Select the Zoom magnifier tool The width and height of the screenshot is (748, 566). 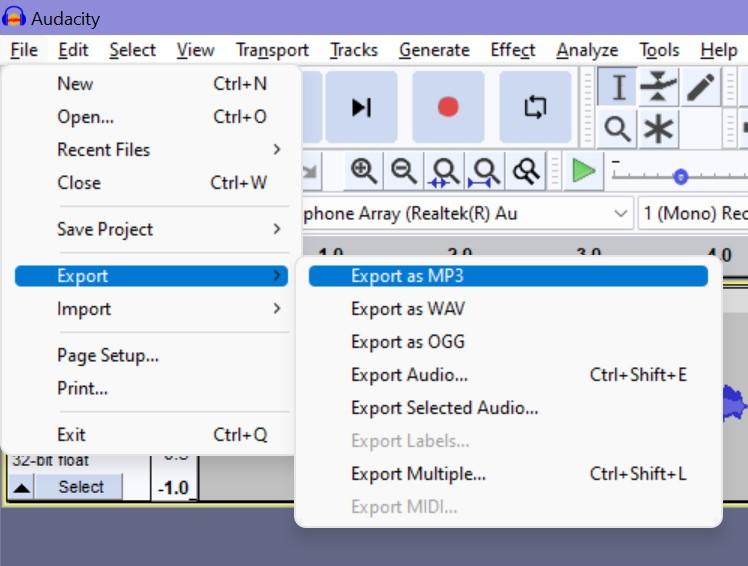[617, 129]
